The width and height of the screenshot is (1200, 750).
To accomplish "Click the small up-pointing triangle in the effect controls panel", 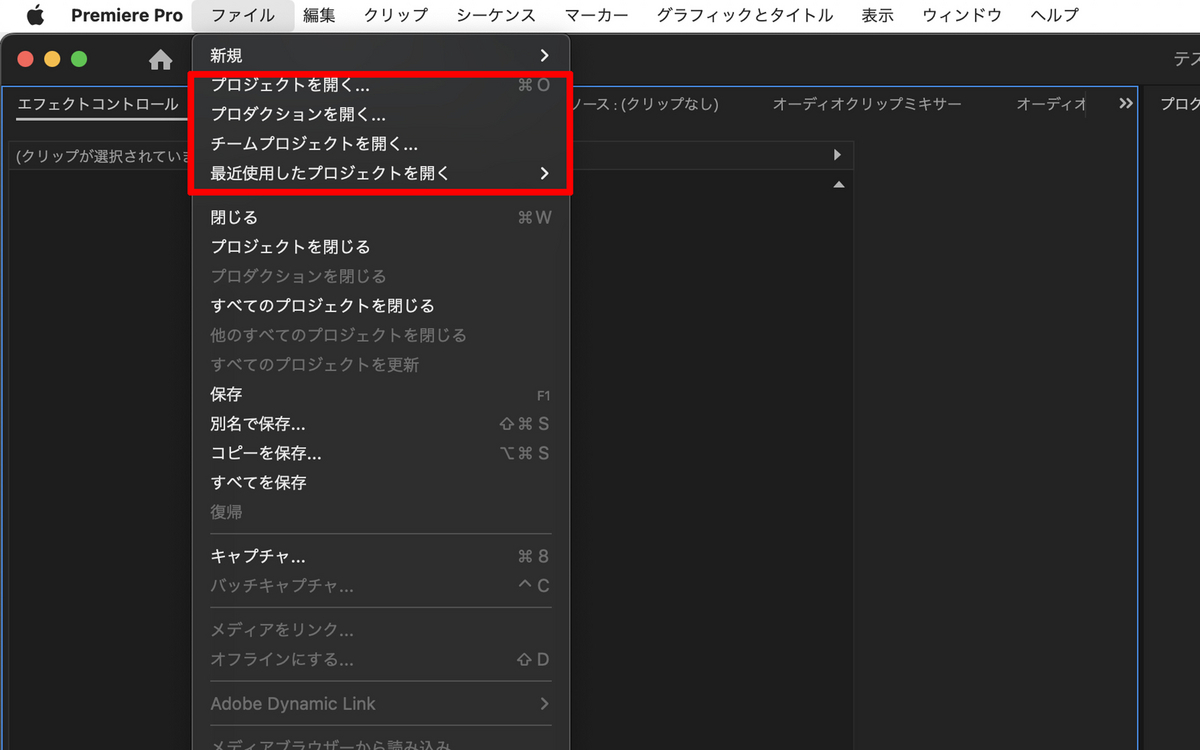I will pos(839,184).
